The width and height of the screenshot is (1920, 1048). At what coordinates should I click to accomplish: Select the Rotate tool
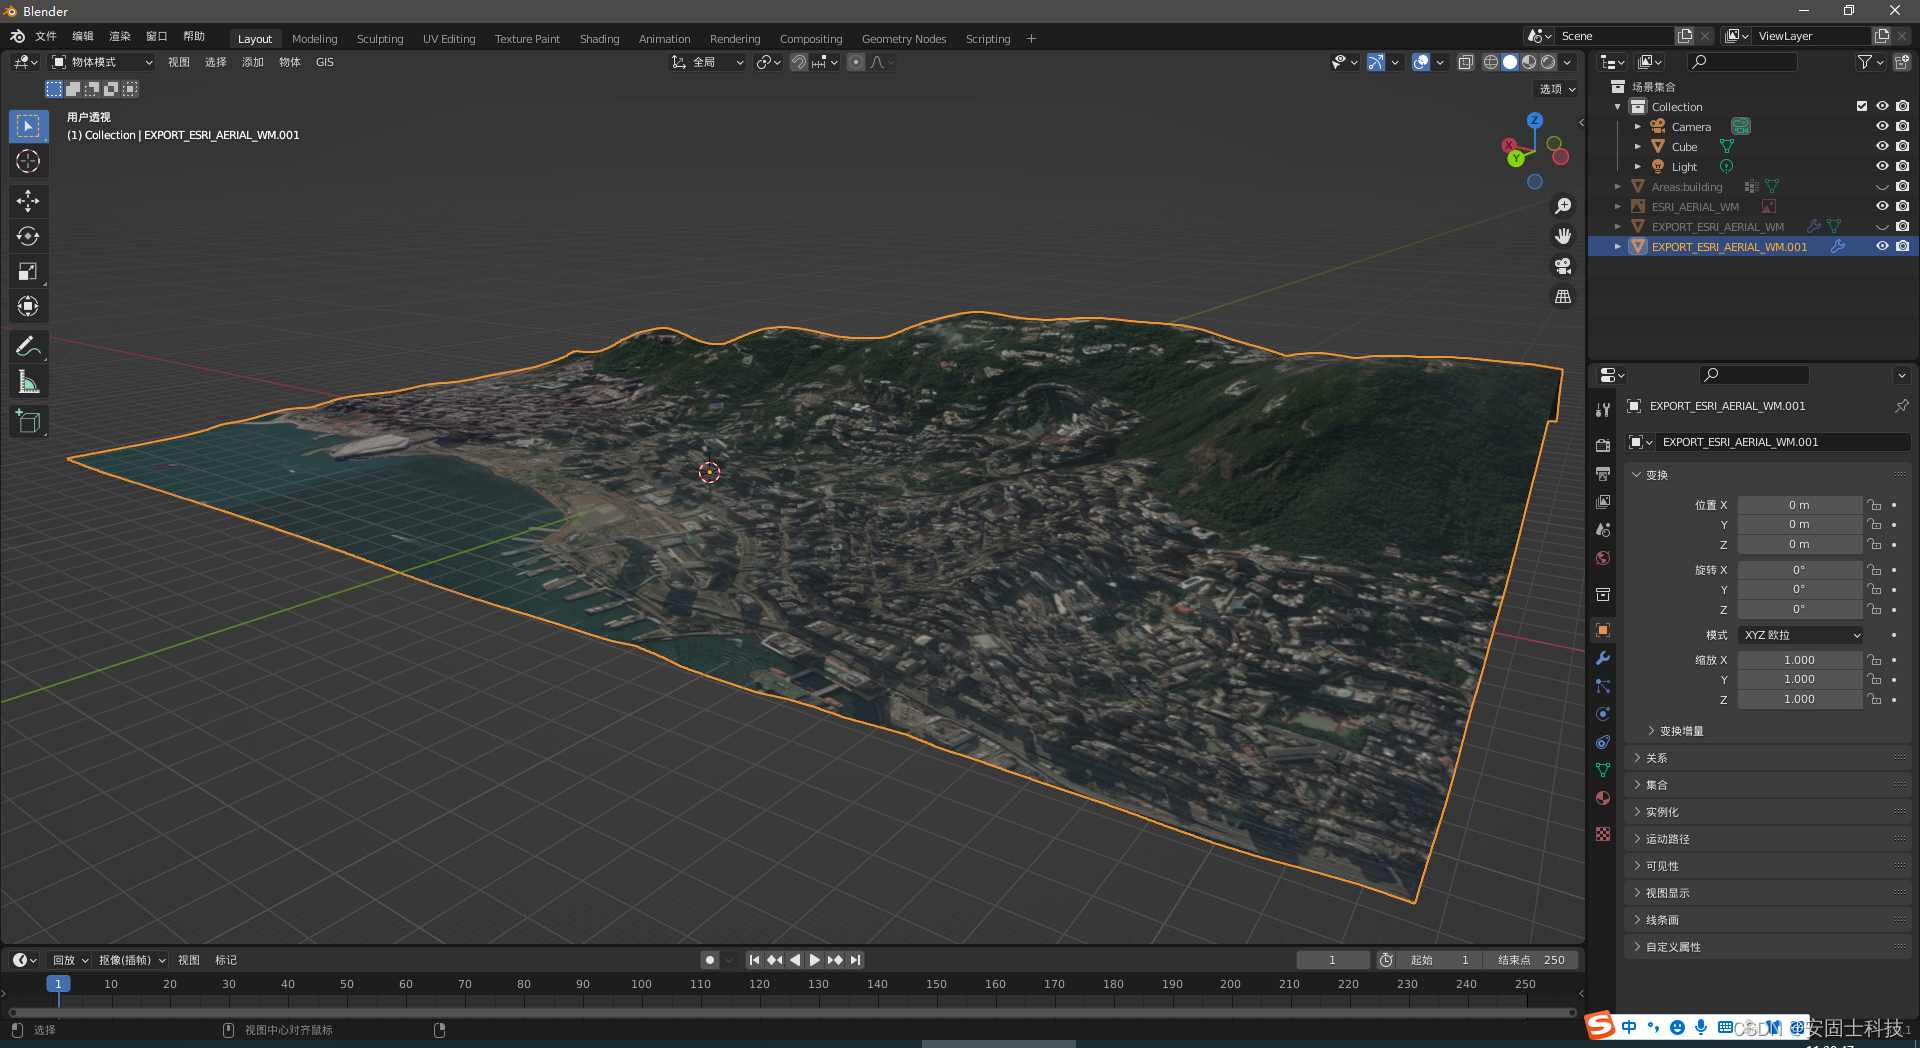[x=28, y=236]
